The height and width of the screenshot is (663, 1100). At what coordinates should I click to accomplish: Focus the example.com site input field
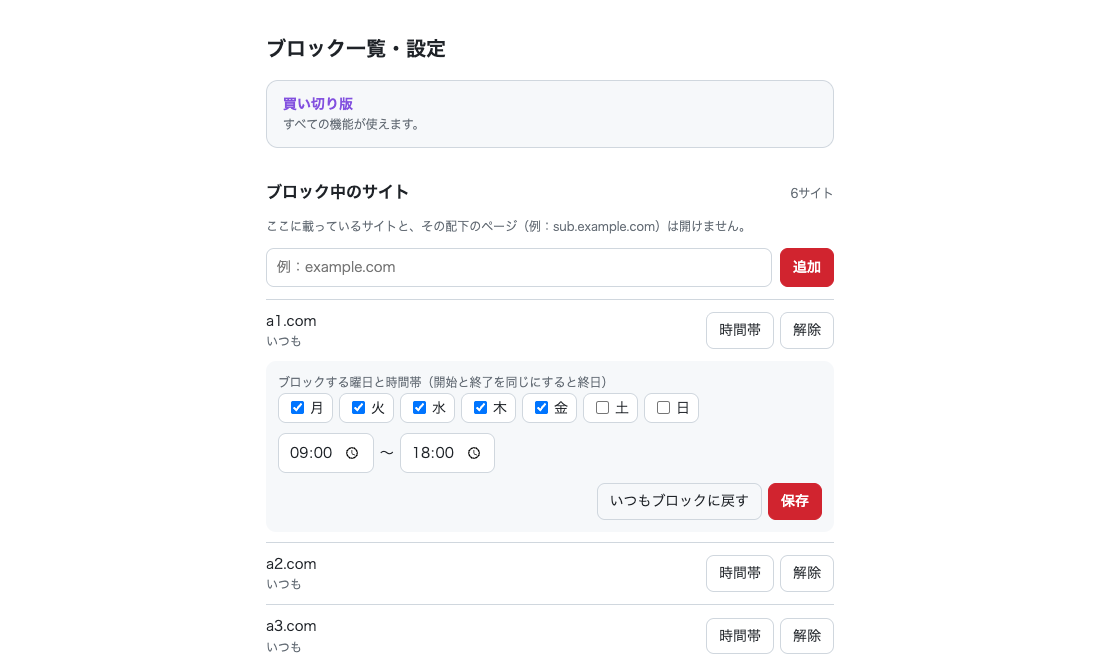point(518,267)
